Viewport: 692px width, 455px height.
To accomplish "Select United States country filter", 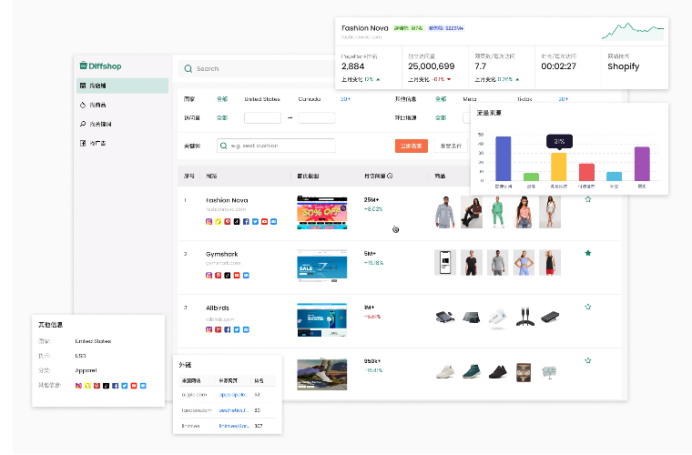I will click(x=262, y=99).
